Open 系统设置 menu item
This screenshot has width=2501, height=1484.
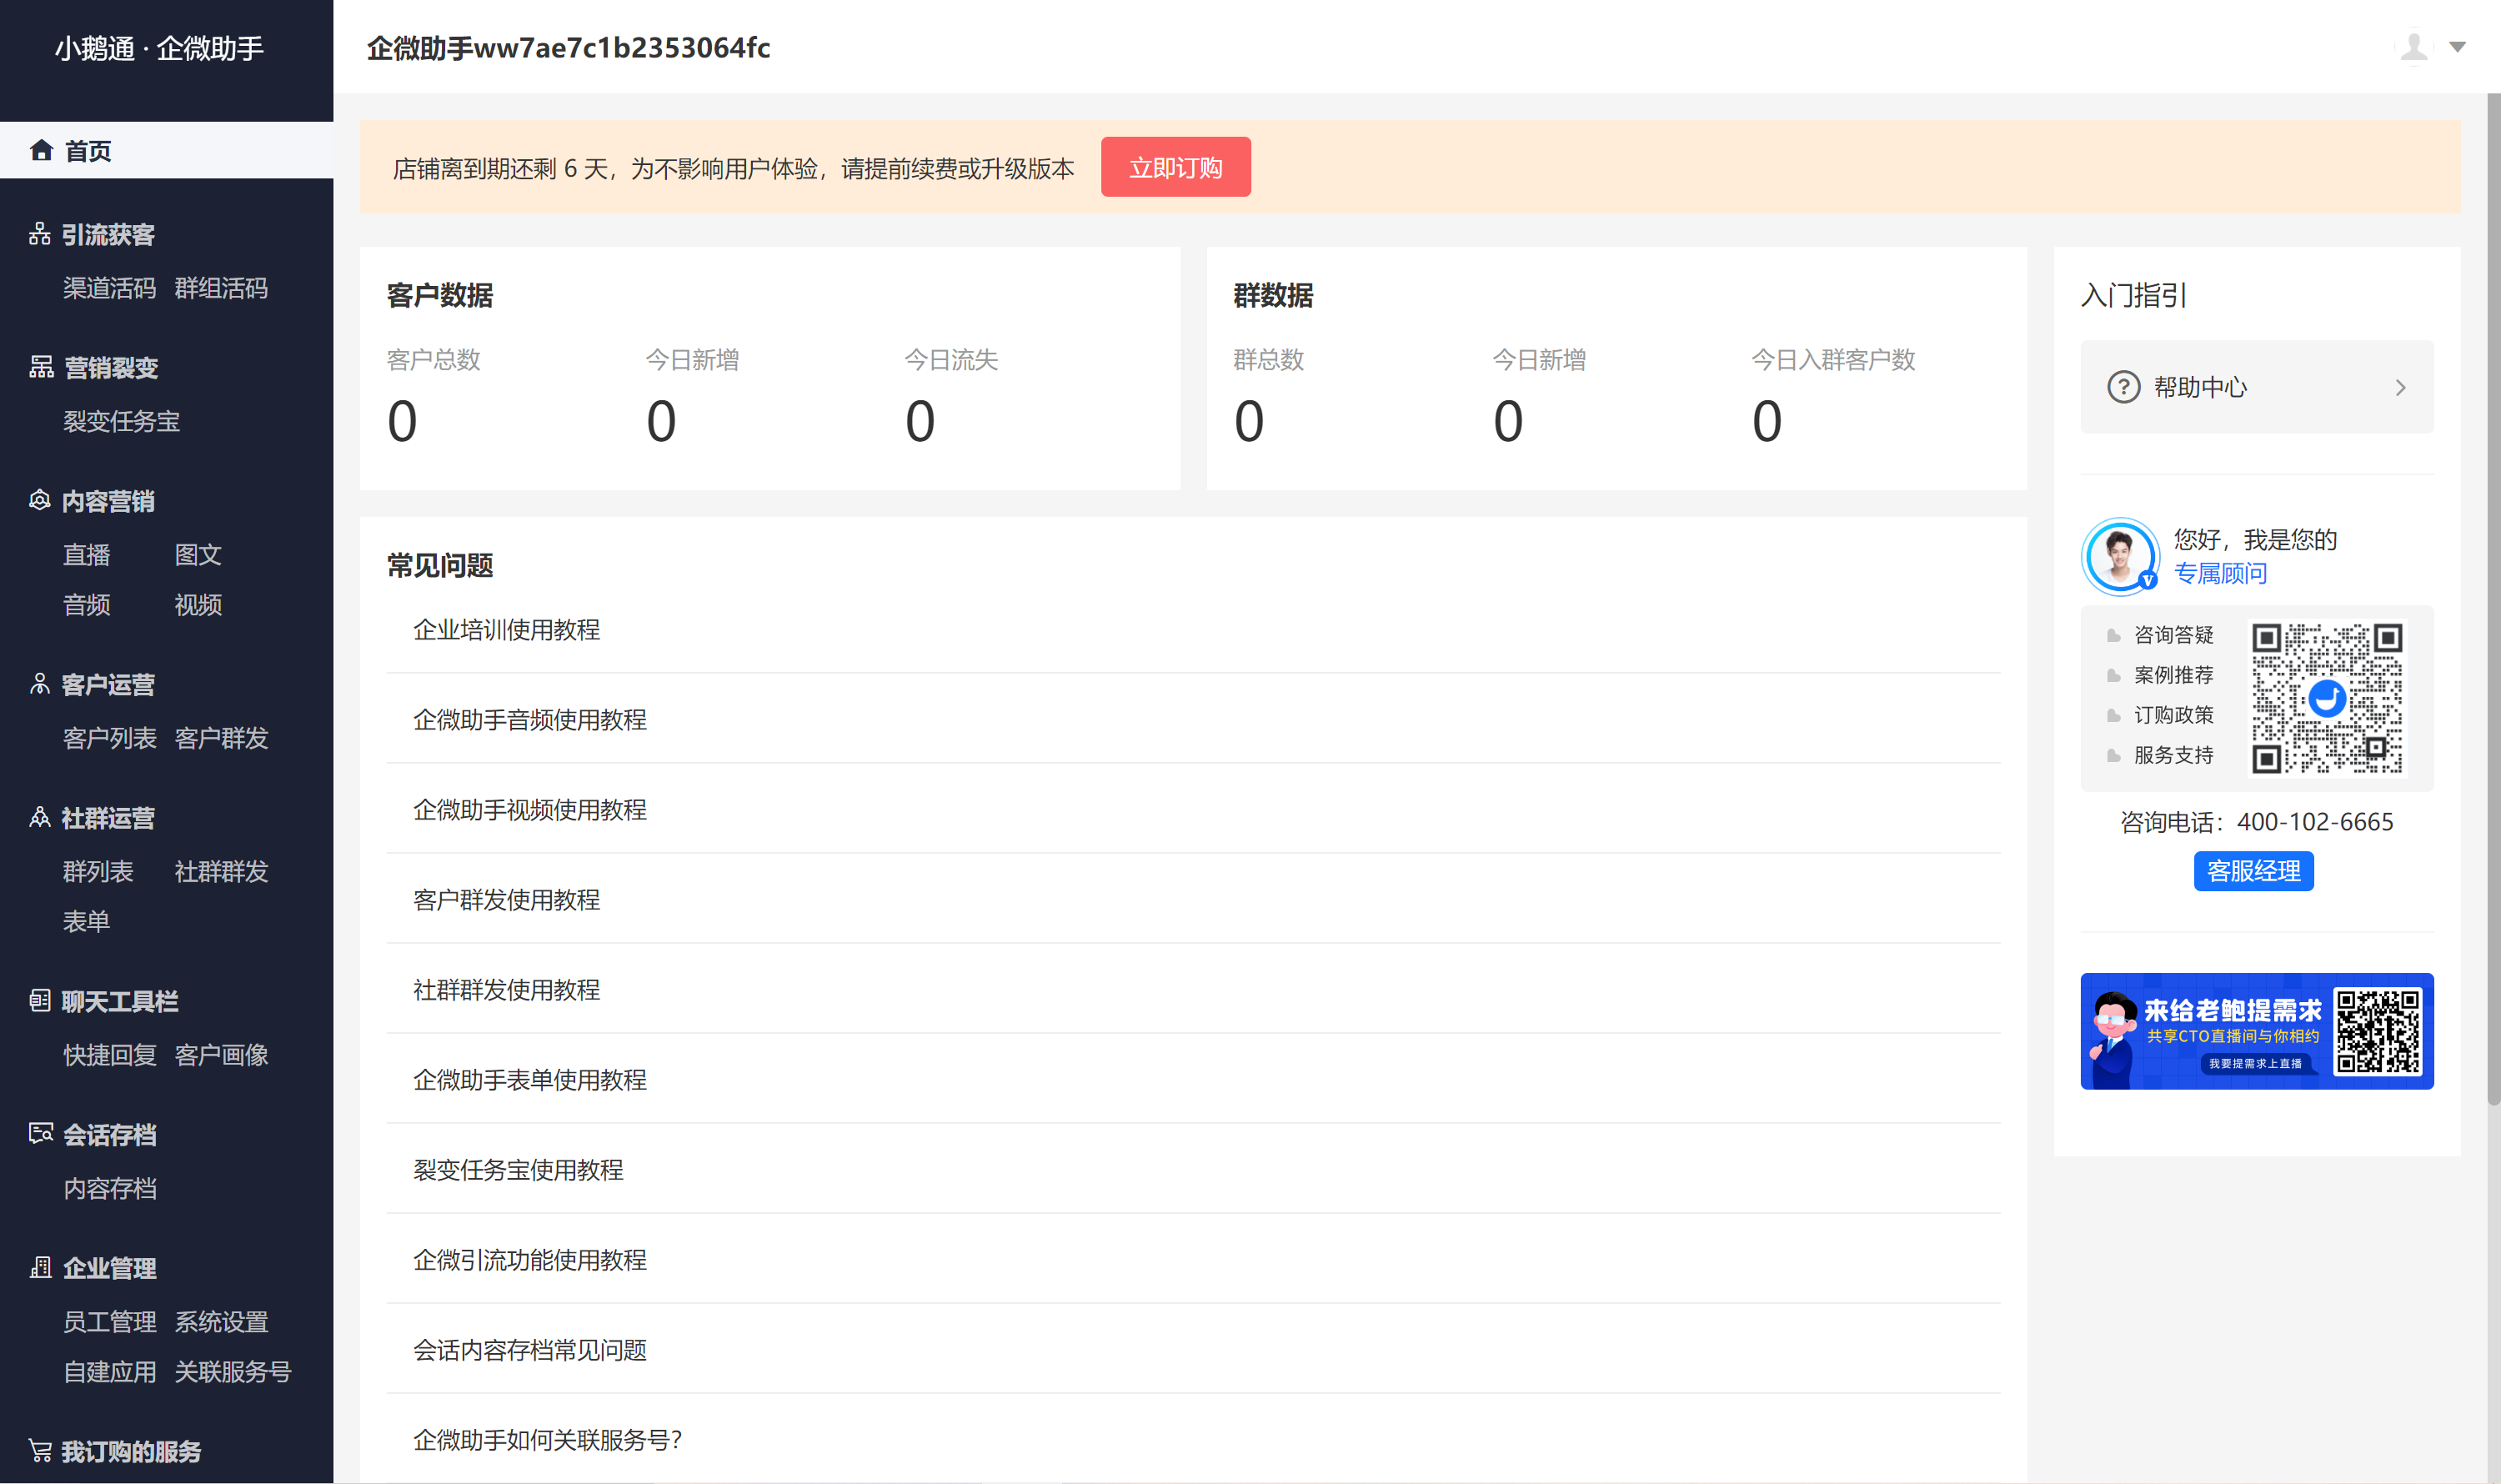click(221, 1321)
